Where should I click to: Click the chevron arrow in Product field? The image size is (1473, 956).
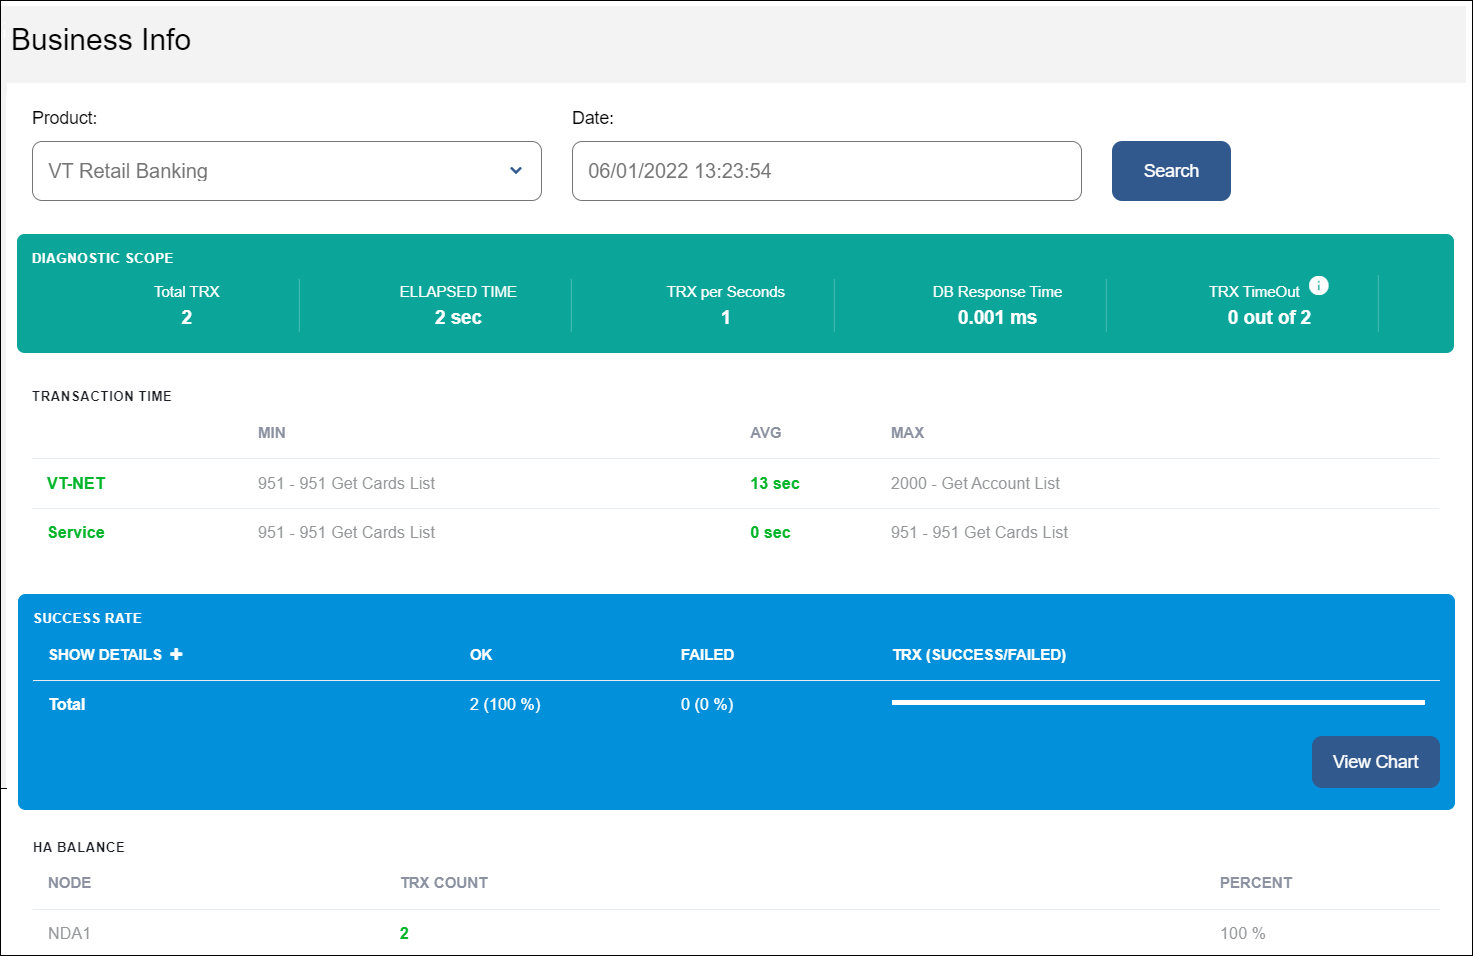click(515, 171)
